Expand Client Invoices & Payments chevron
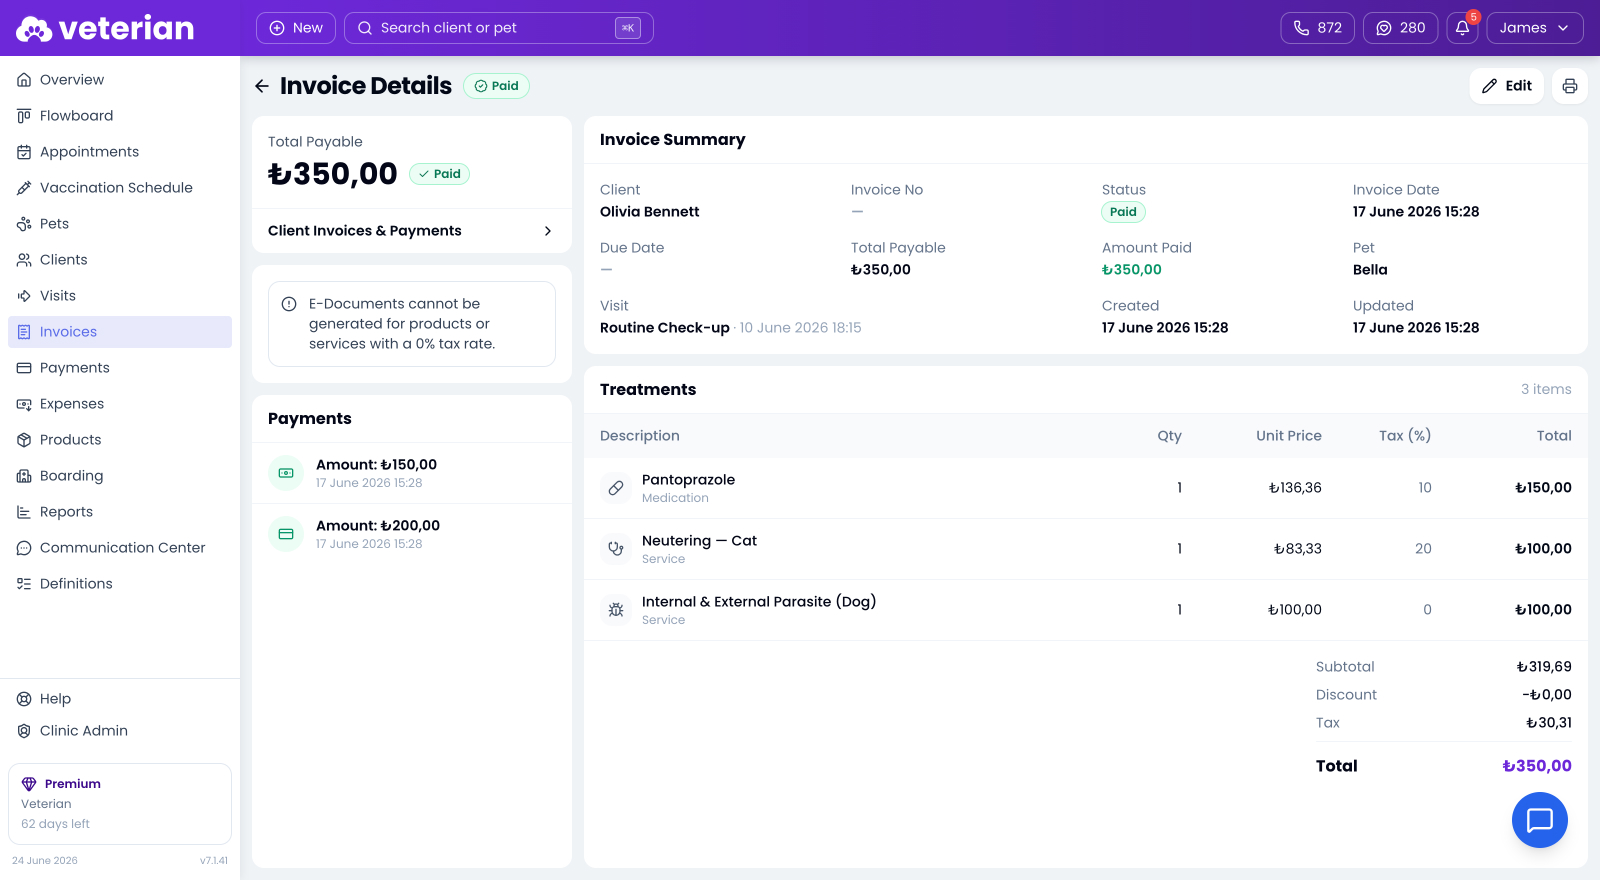Viewport: 1600px width, 880px height. pyautogui.click(x=548, y=231)
